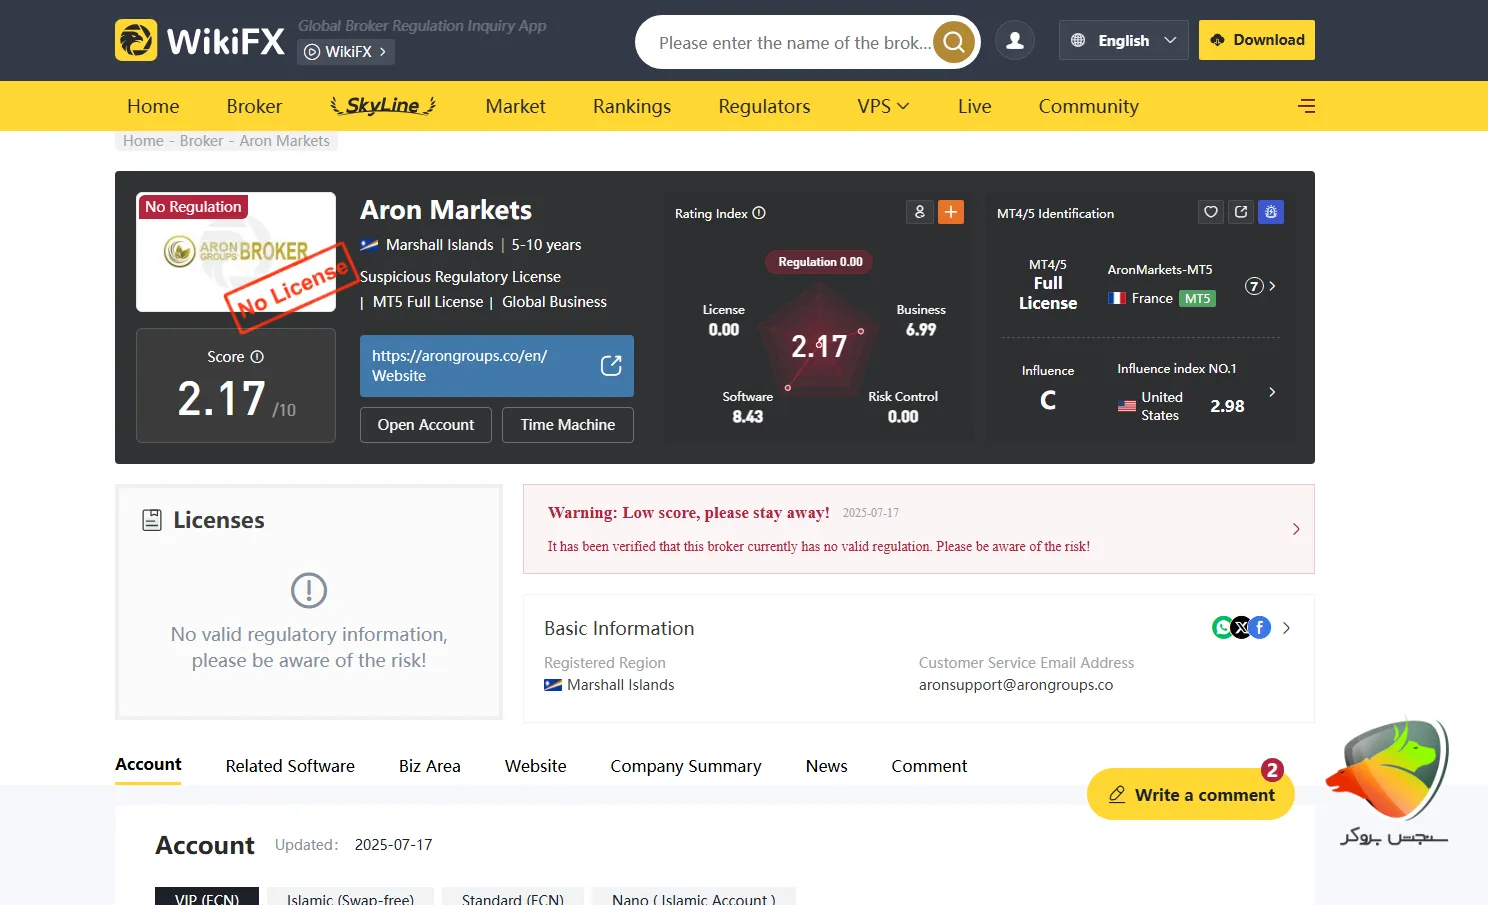Expand the low score warning with its arrow
Image resolution: width=1488 pixels, height=905 pixels.
(1296, 529)
